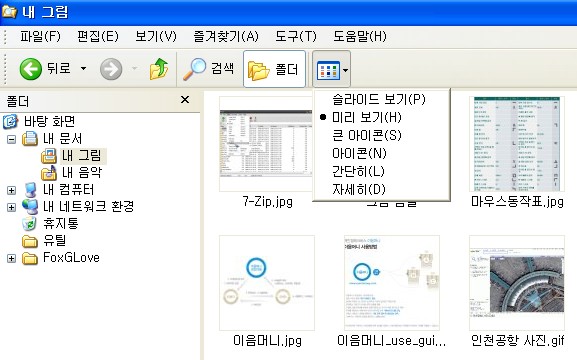
Task: Click the 뒤로 back button label
Action: click(59, 68)
